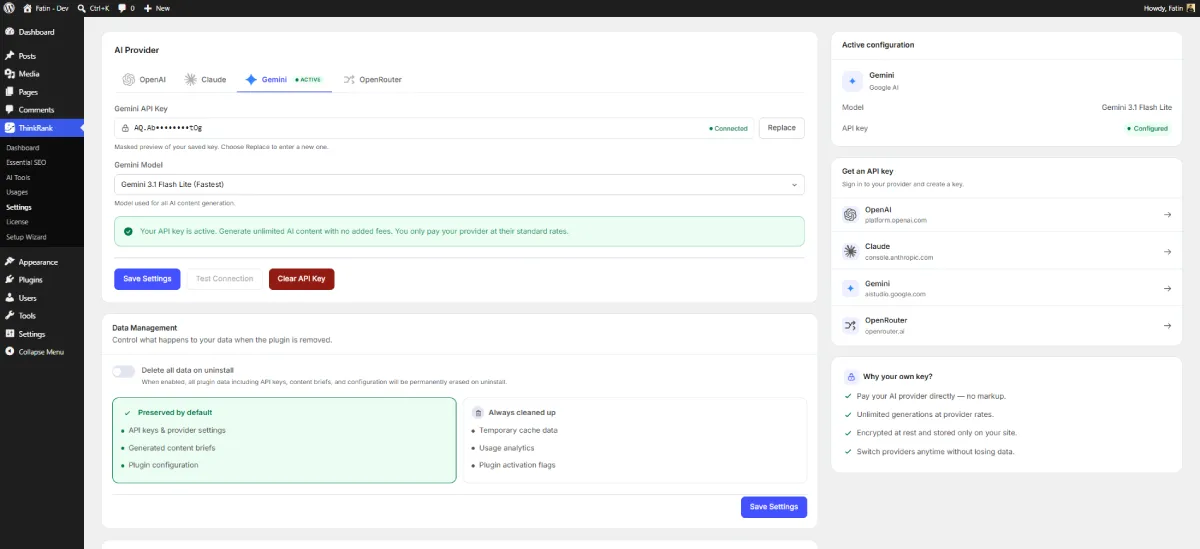Open Usages submenu item
The width and height of the screenshot is (1200, 549).
click(17, 192)
